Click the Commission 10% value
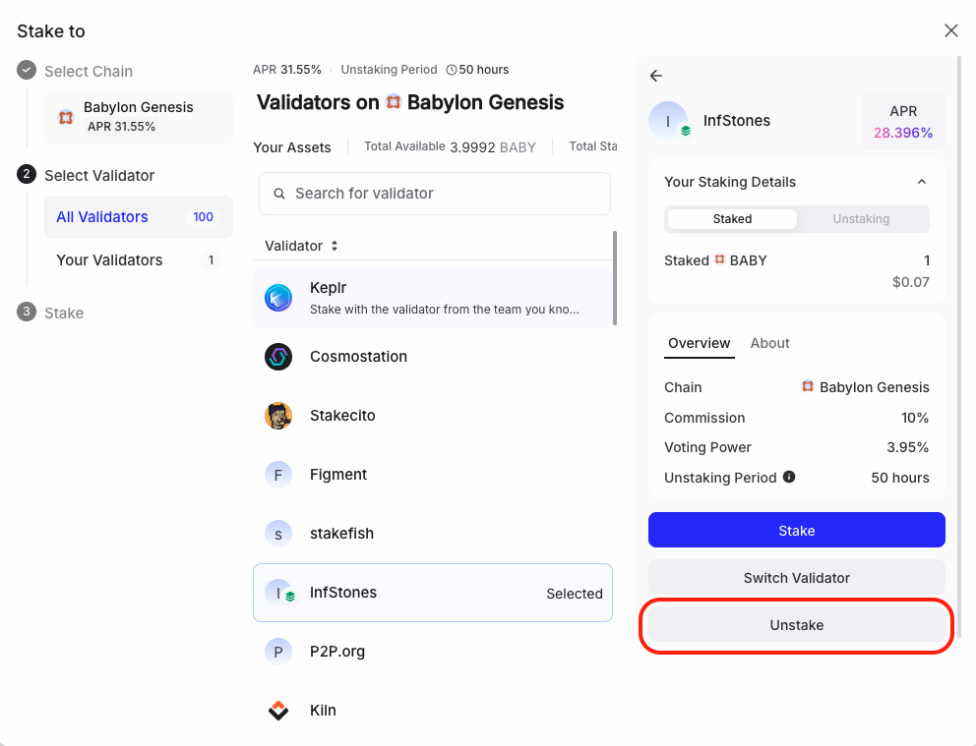The image size is (976, 746). (914, 418)
